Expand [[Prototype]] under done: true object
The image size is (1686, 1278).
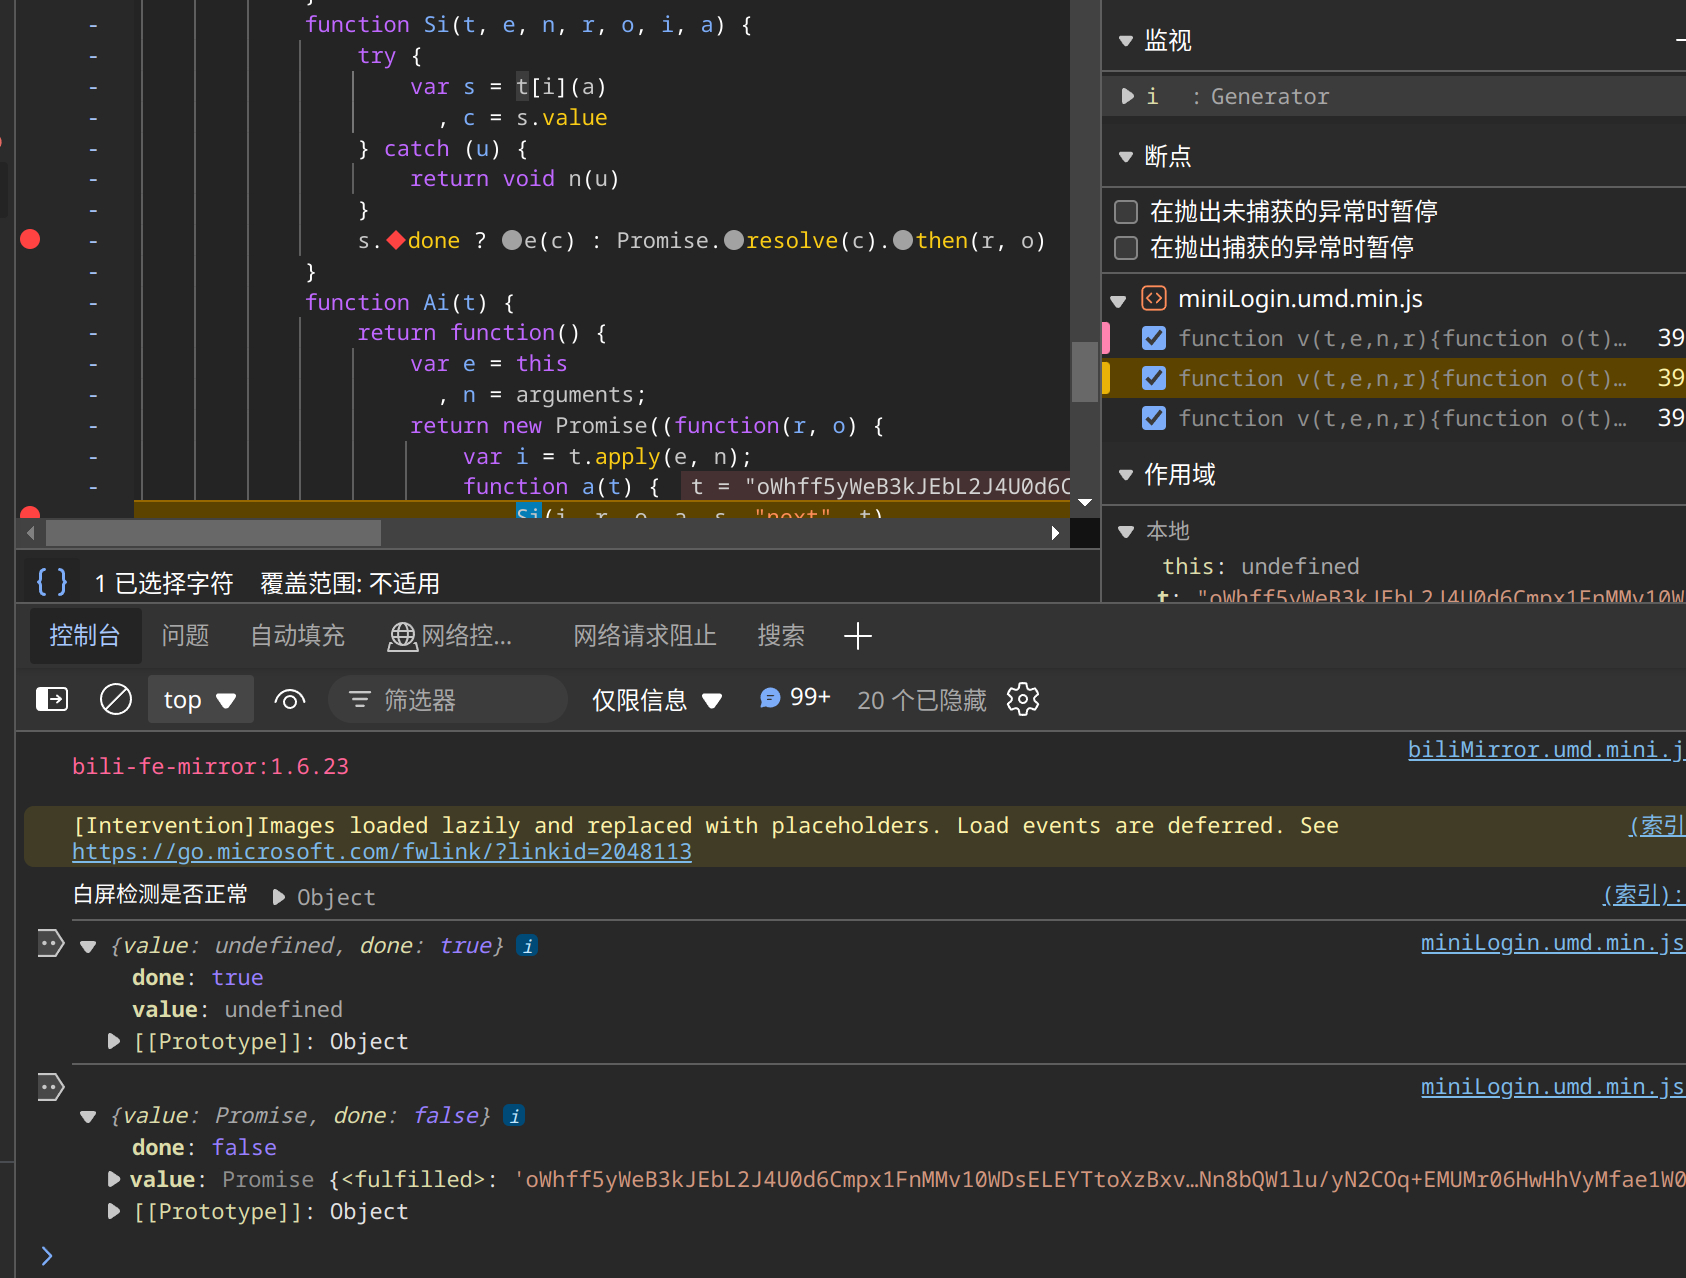(x=114, y=1041)
